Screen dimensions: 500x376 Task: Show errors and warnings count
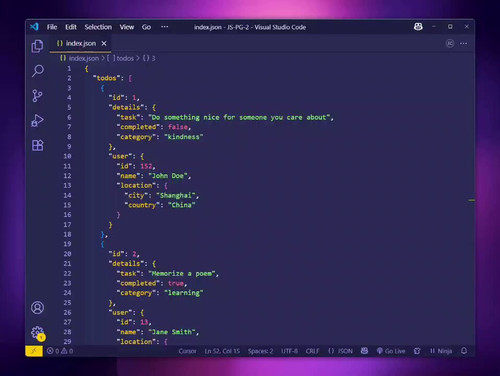tap(60, 351)
